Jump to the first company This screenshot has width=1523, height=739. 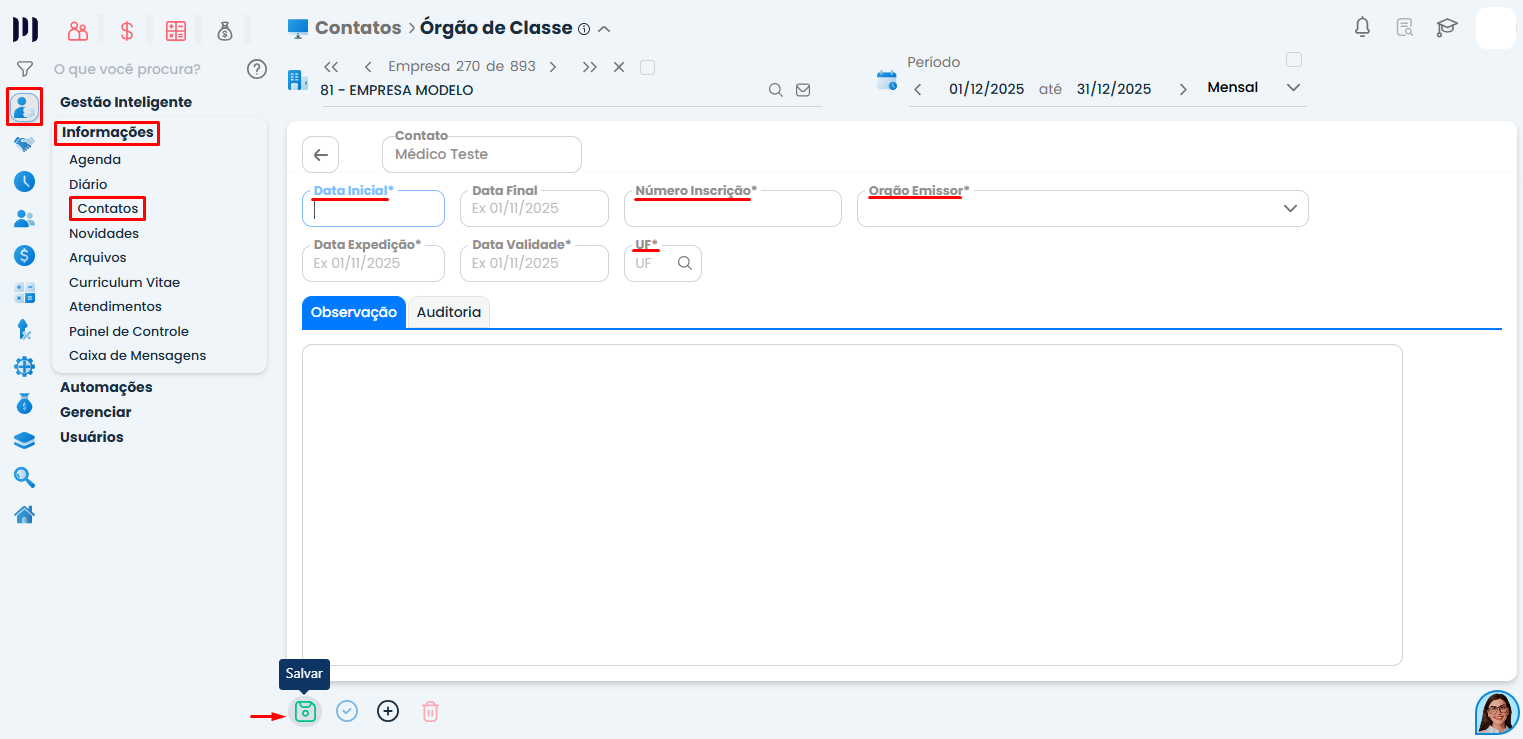pos(331,67)
